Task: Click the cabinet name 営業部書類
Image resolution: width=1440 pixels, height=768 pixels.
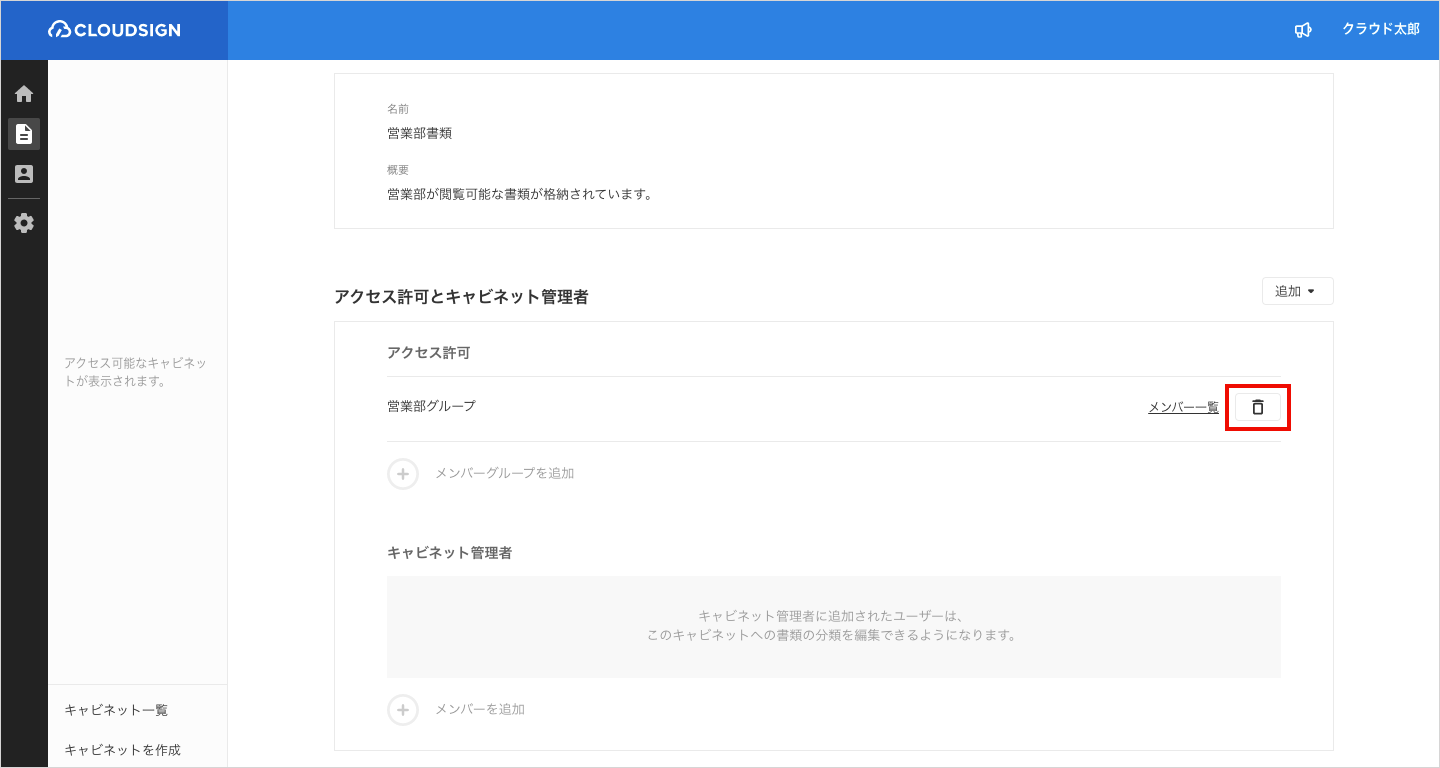Action: 419,133
